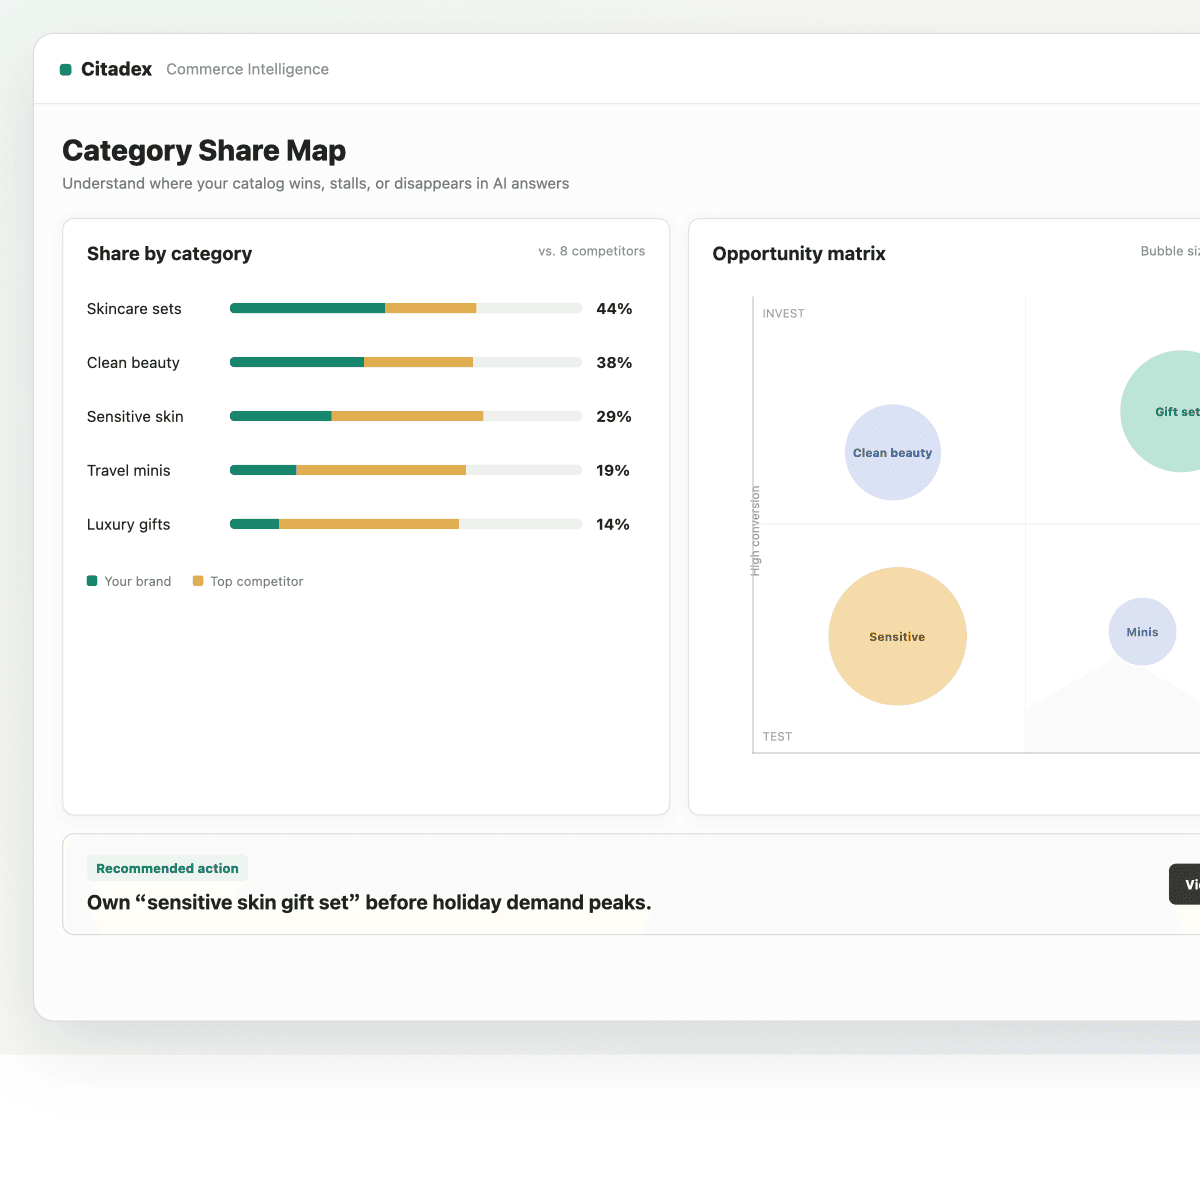Click the Recommended action badge
This screenshot has height=1200, width=1200.
coord(167,868)
